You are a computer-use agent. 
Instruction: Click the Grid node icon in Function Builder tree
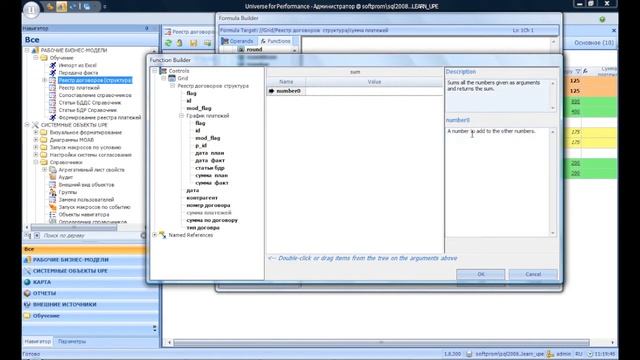[172, 78]
